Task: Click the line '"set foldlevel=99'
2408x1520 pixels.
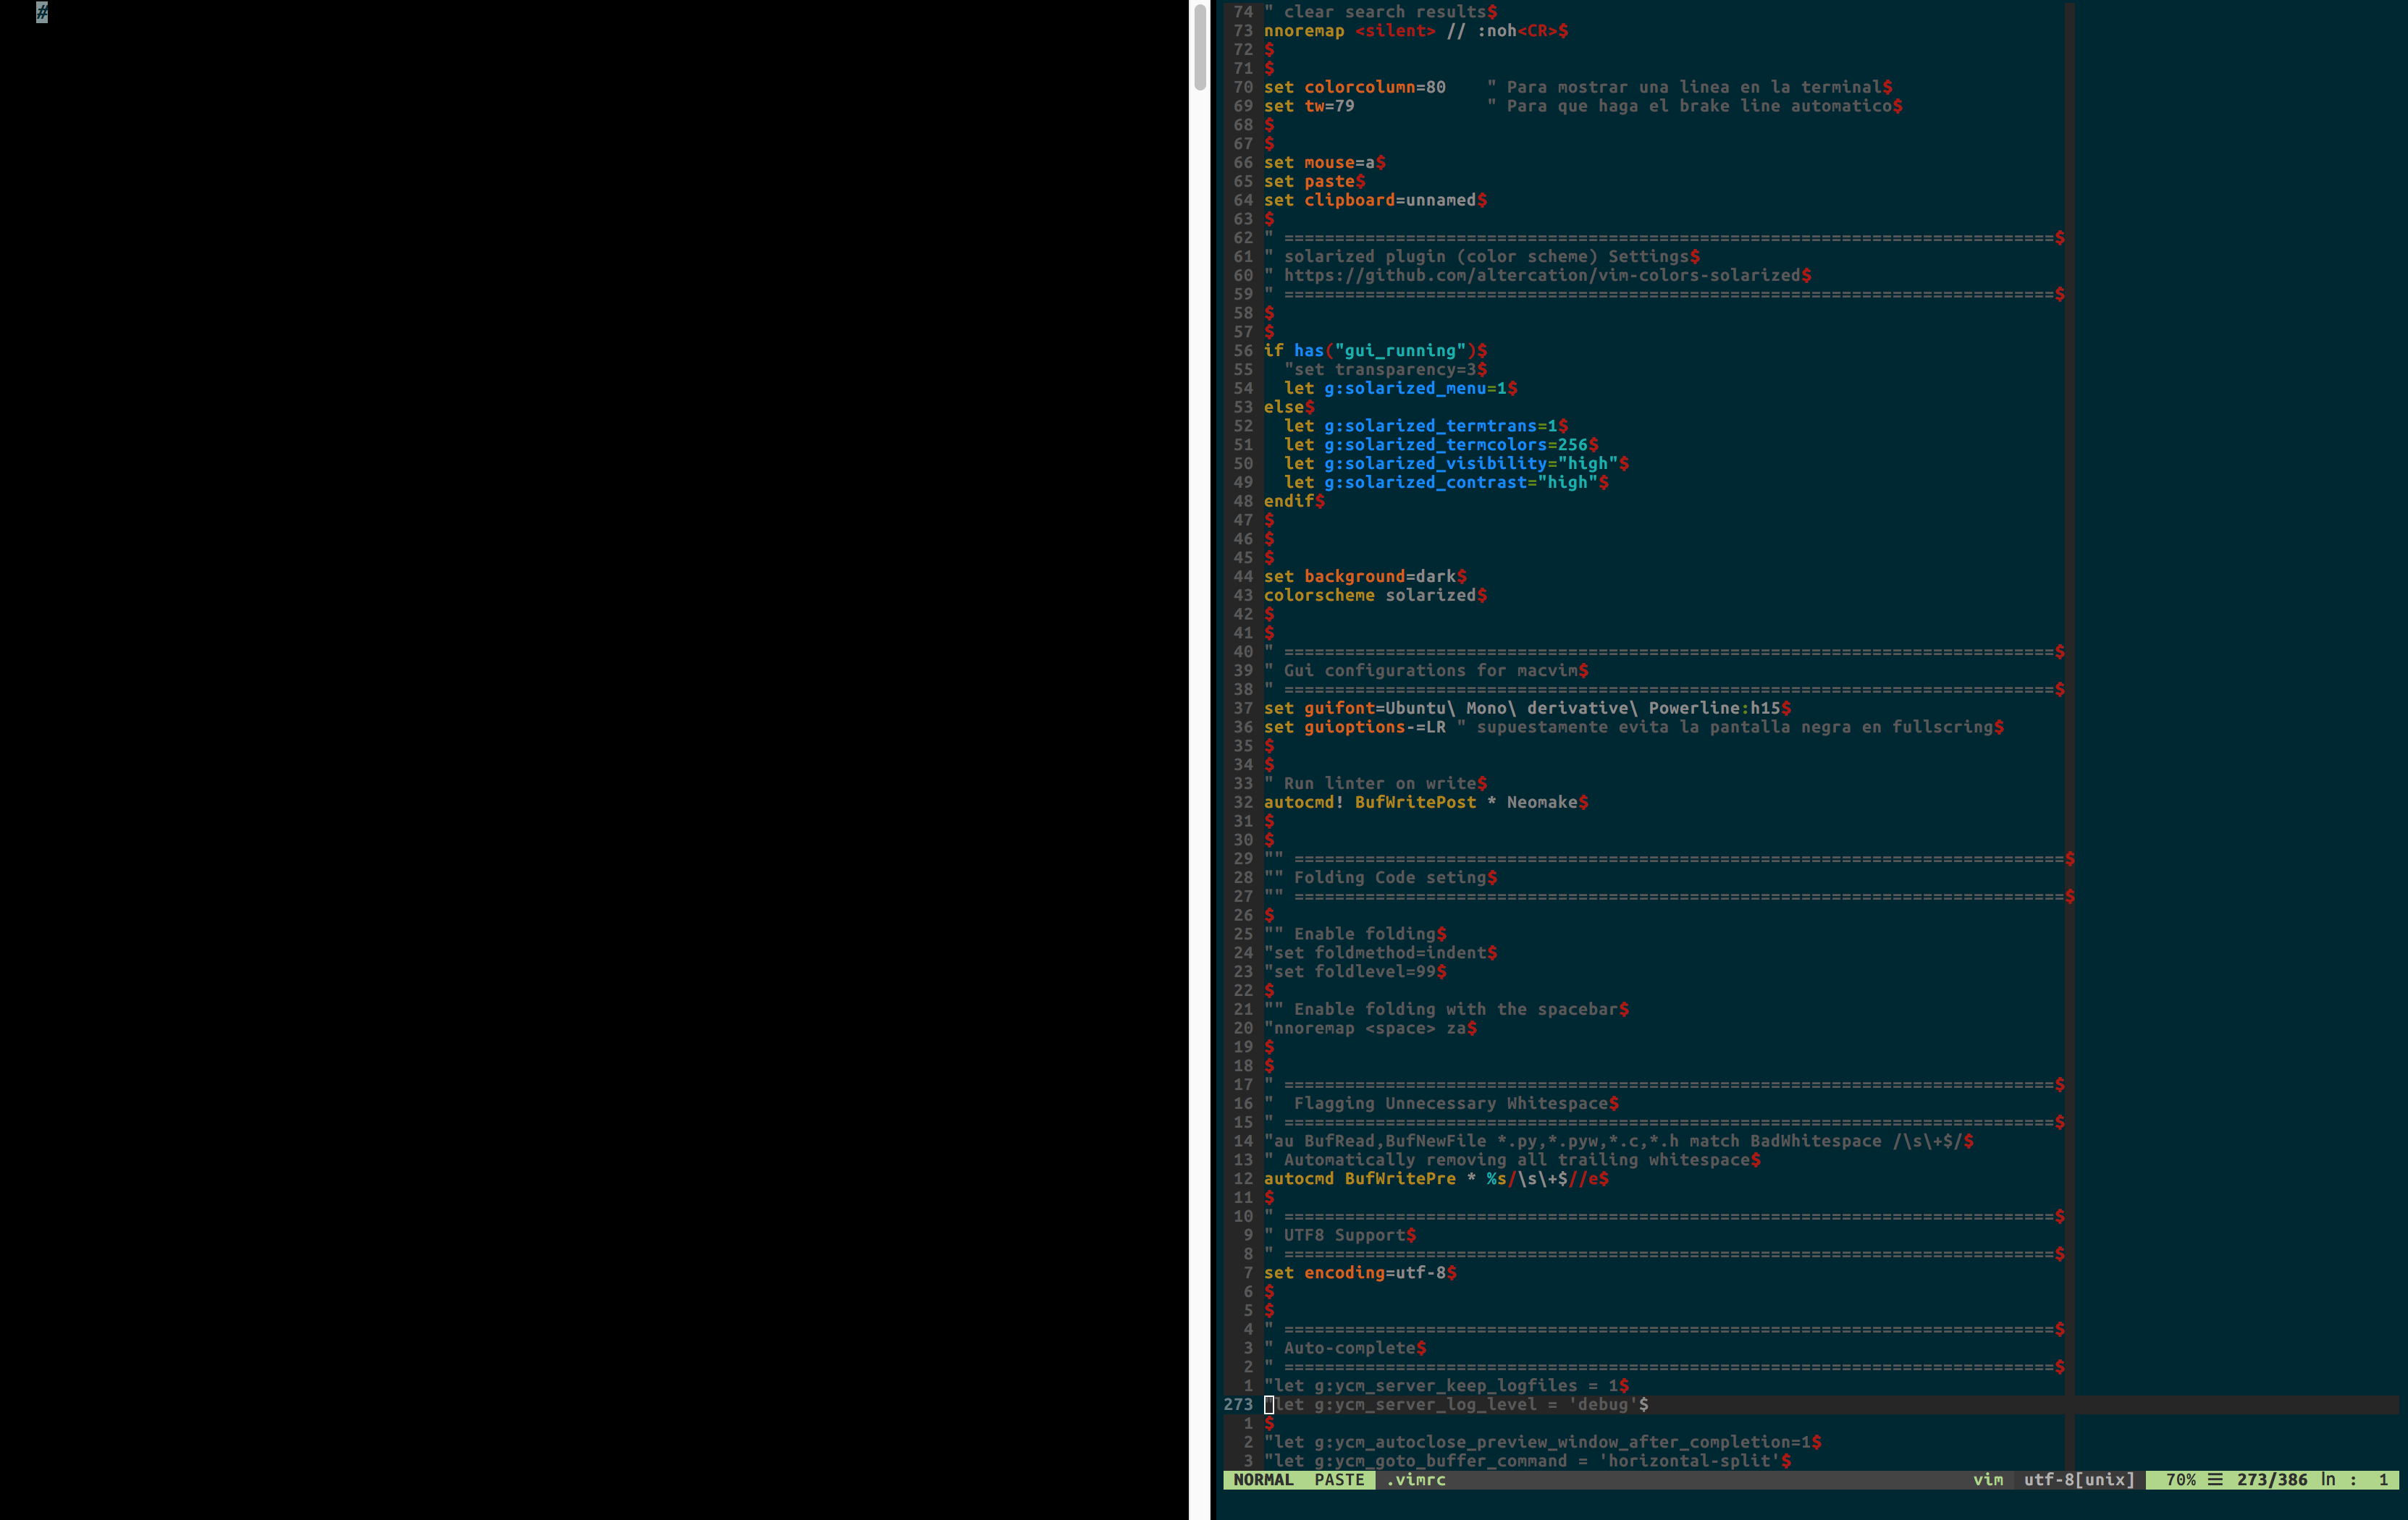Action: coord(1355,973)
